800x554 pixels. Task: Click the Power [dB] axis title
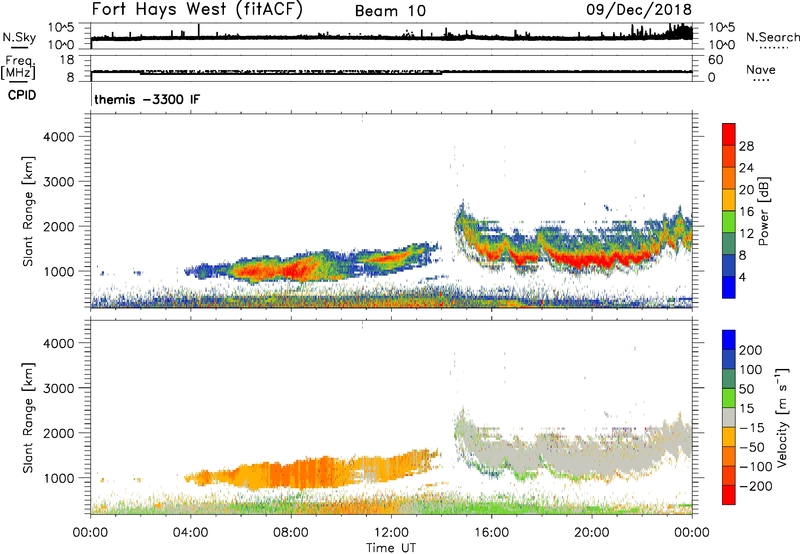(x=764, y=211)
